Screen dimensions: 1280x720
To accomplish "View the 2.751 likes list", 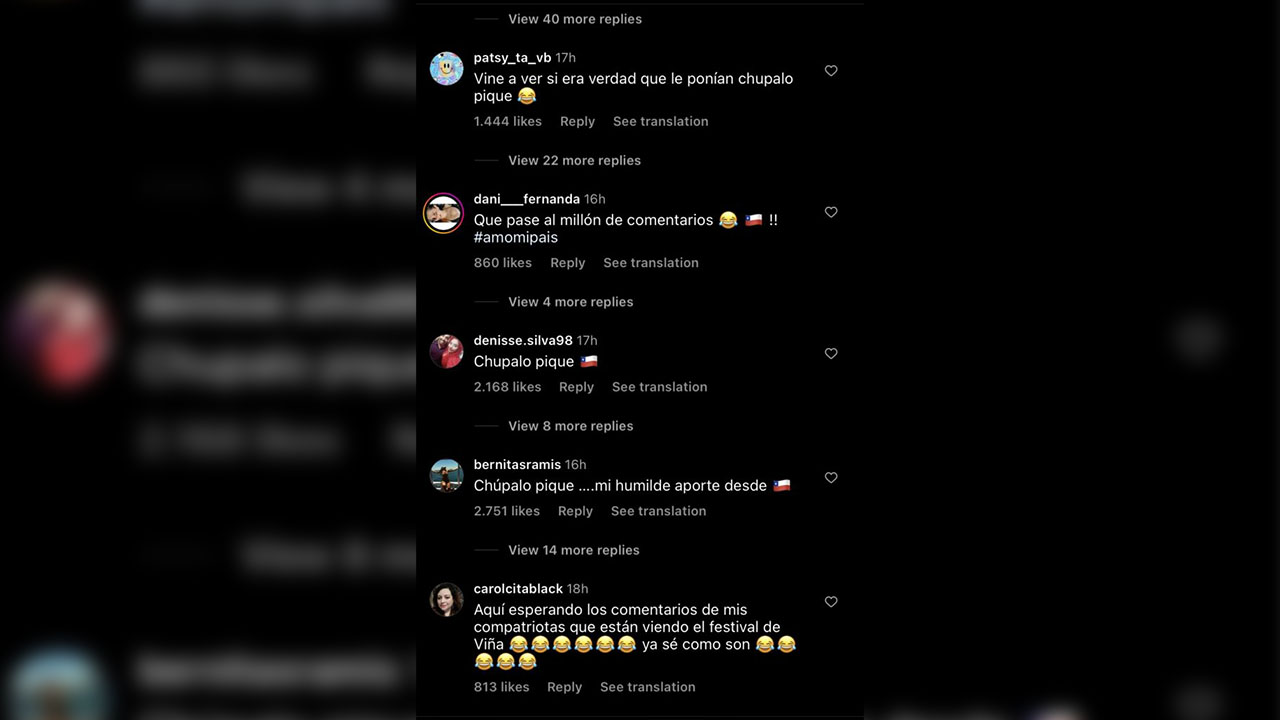I will (x=507, y=511).
